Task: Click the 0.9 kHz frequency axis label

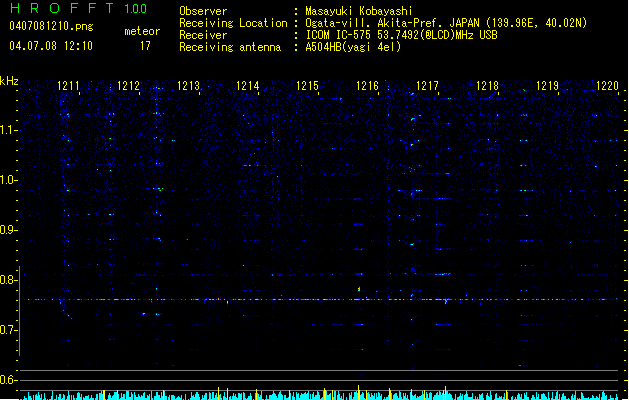Action: [x=8, y=230]
